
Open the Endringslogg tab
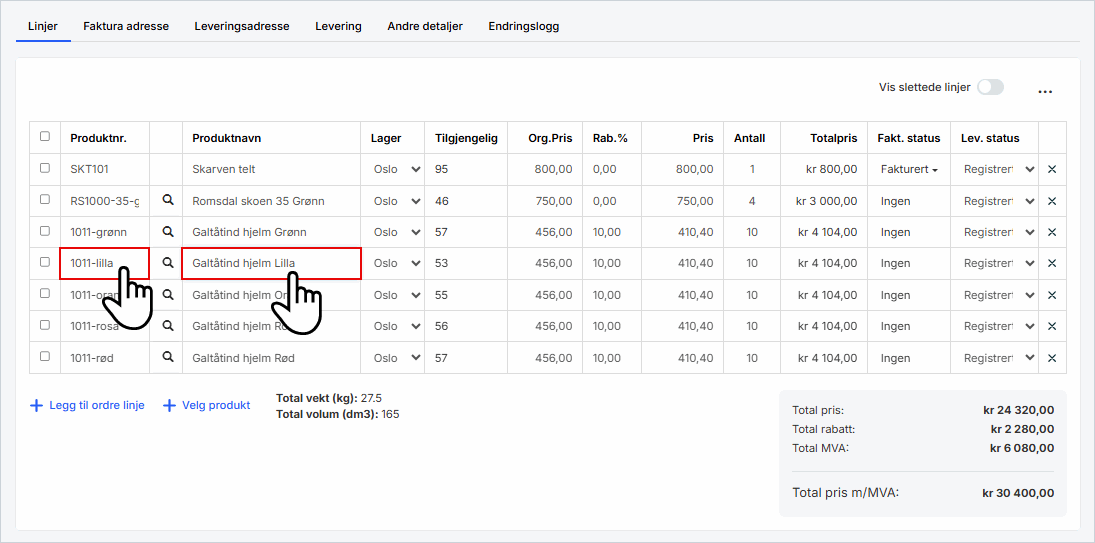523,26
